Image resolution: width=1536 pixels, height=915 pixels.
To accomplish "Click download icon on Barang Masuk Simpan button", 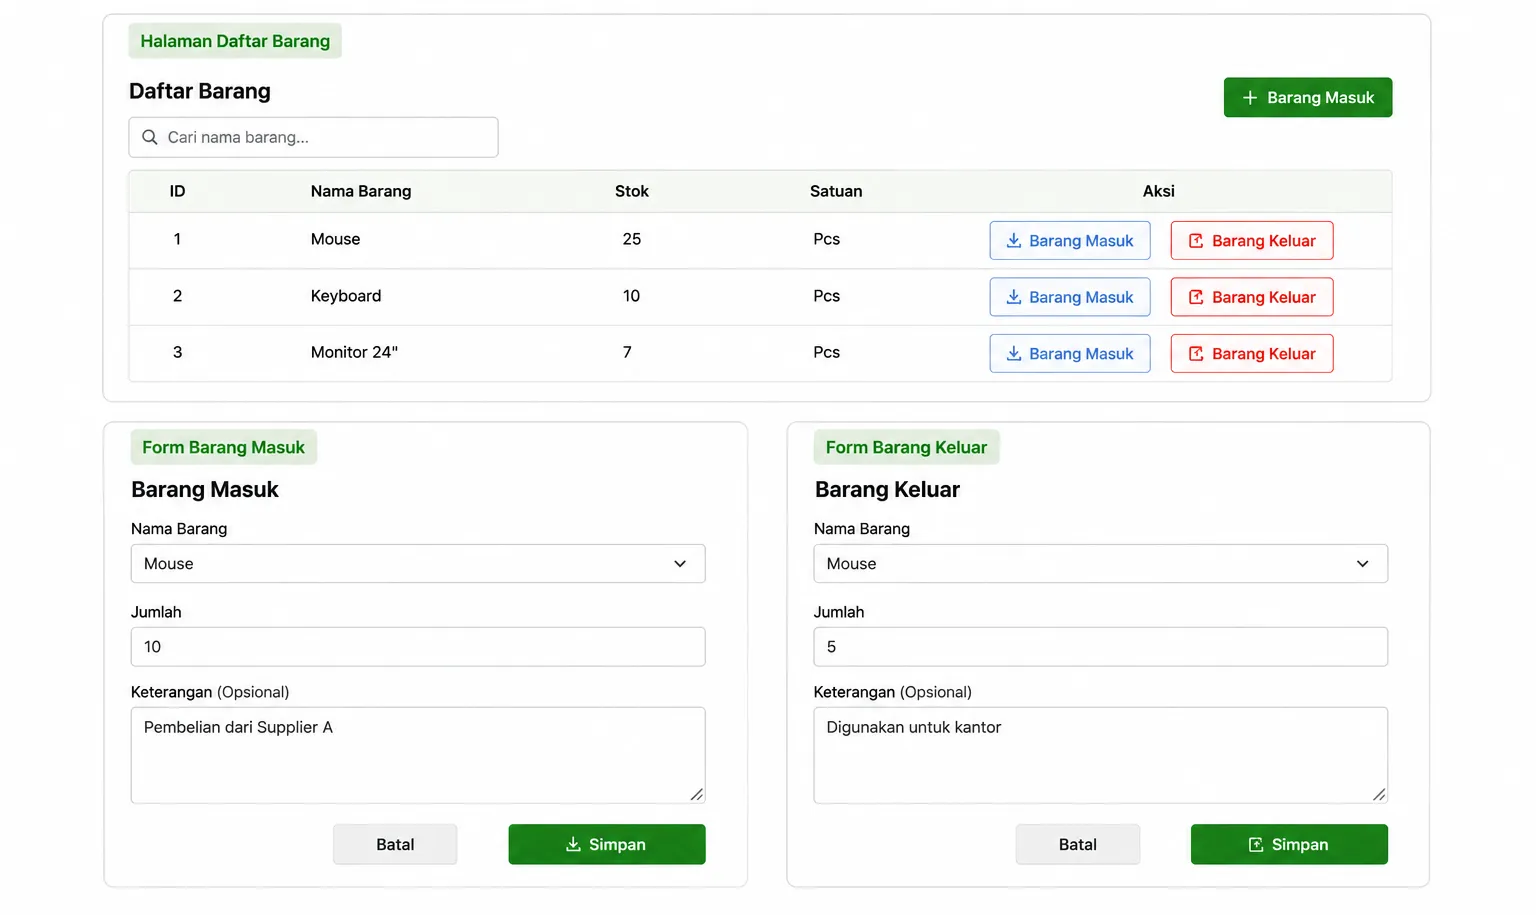I will (573, 845).
